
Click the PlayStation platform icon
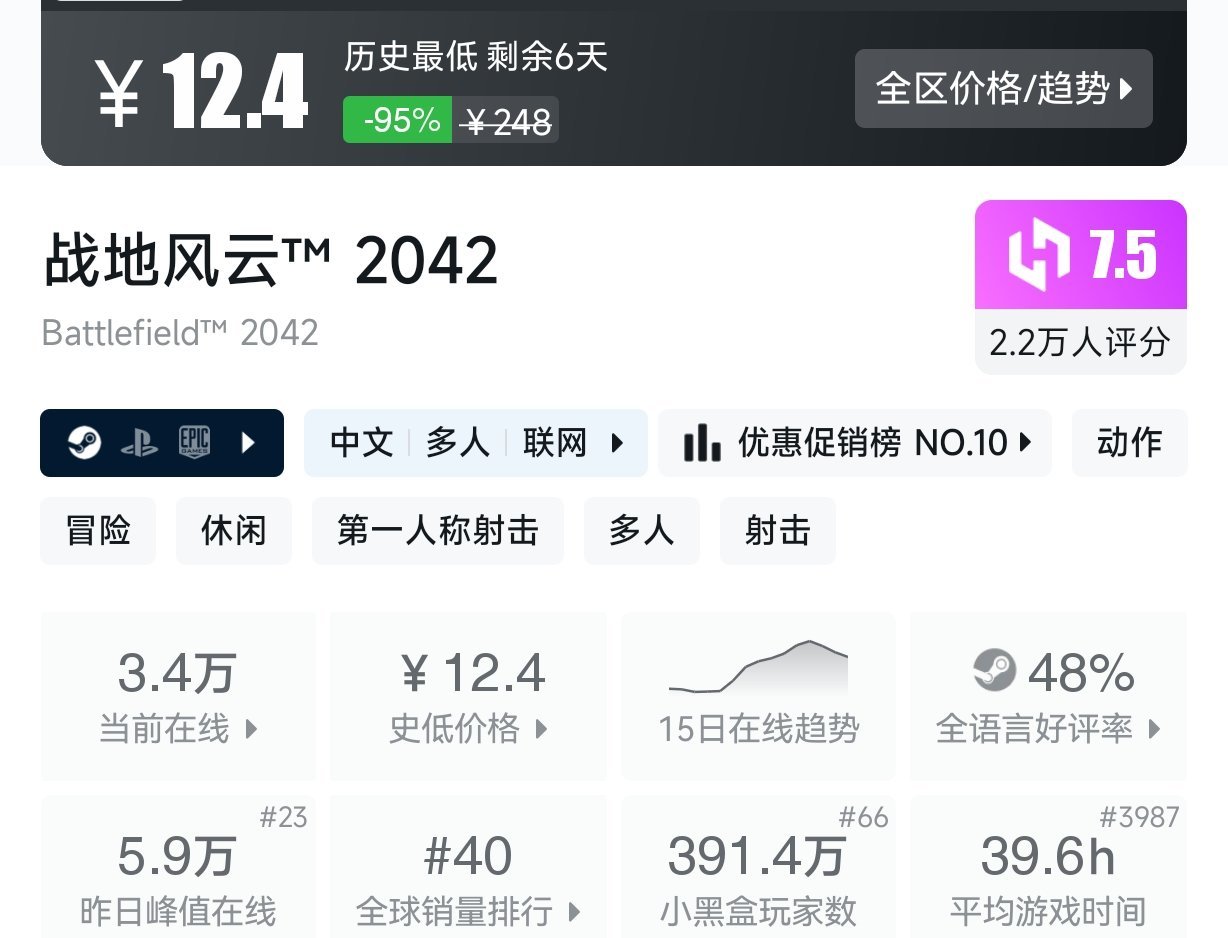point(139,443)
